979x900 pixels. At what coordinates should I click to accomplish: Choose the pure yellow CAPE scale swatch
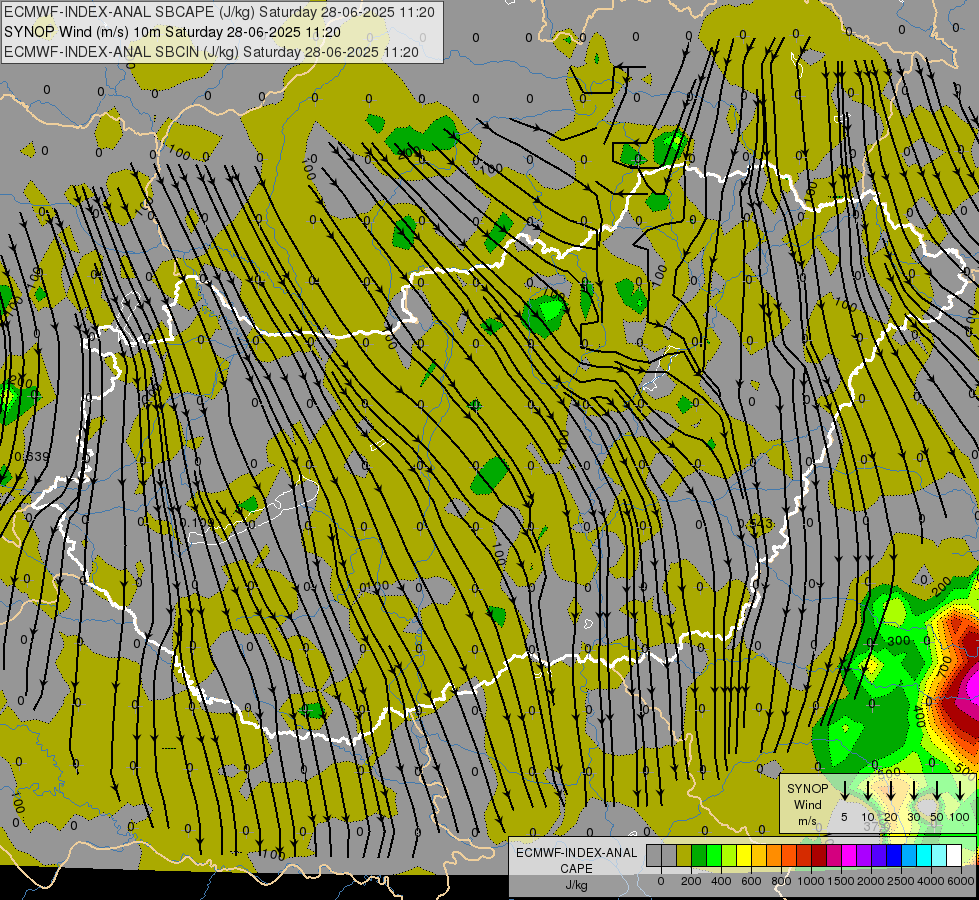(x=744, y=855)
